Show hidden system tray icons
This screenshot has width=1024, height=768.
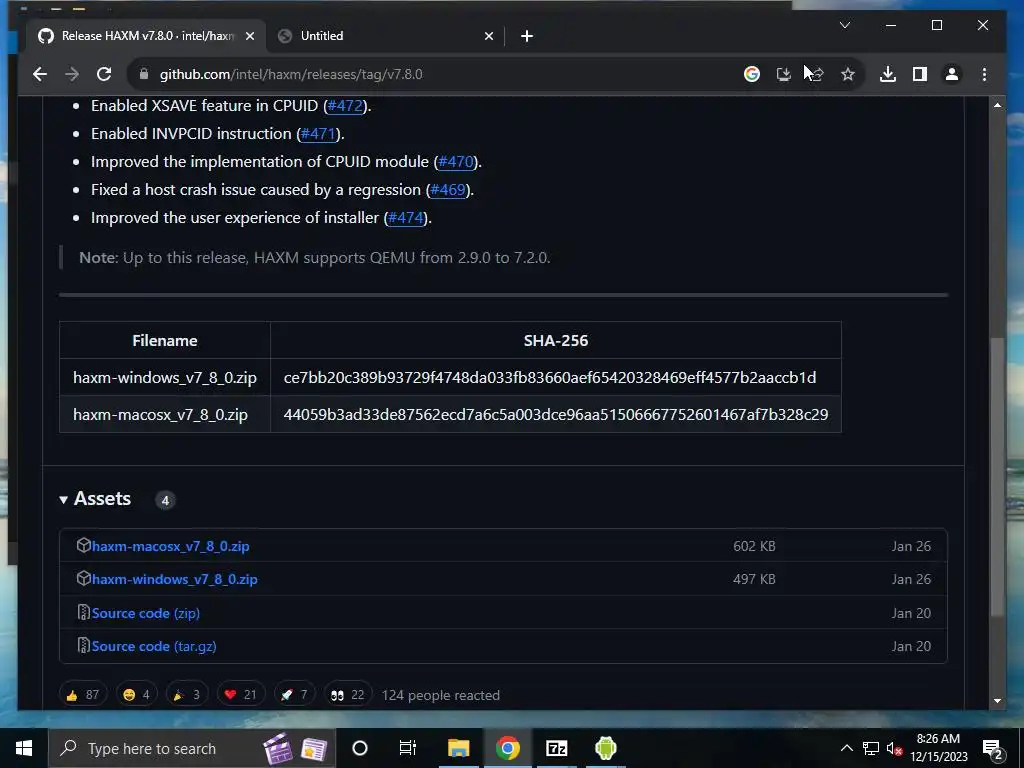coord(846,748)
